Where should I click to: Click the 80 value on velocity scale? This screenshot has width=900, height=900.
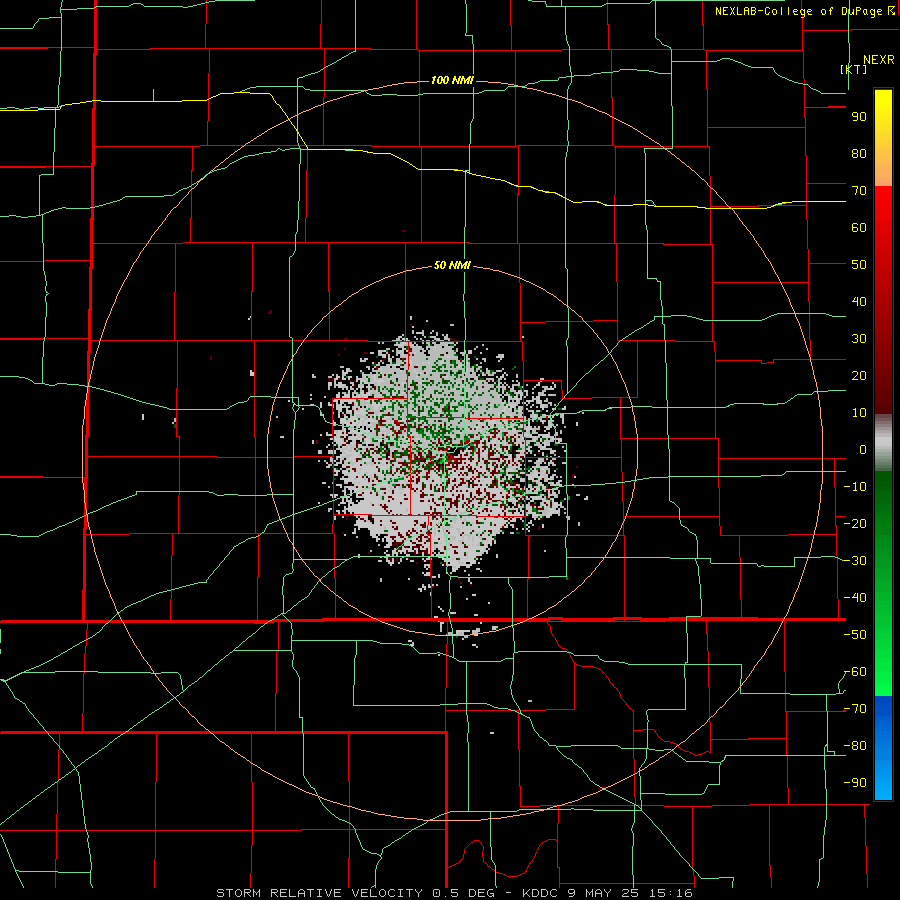pos(859,153)
